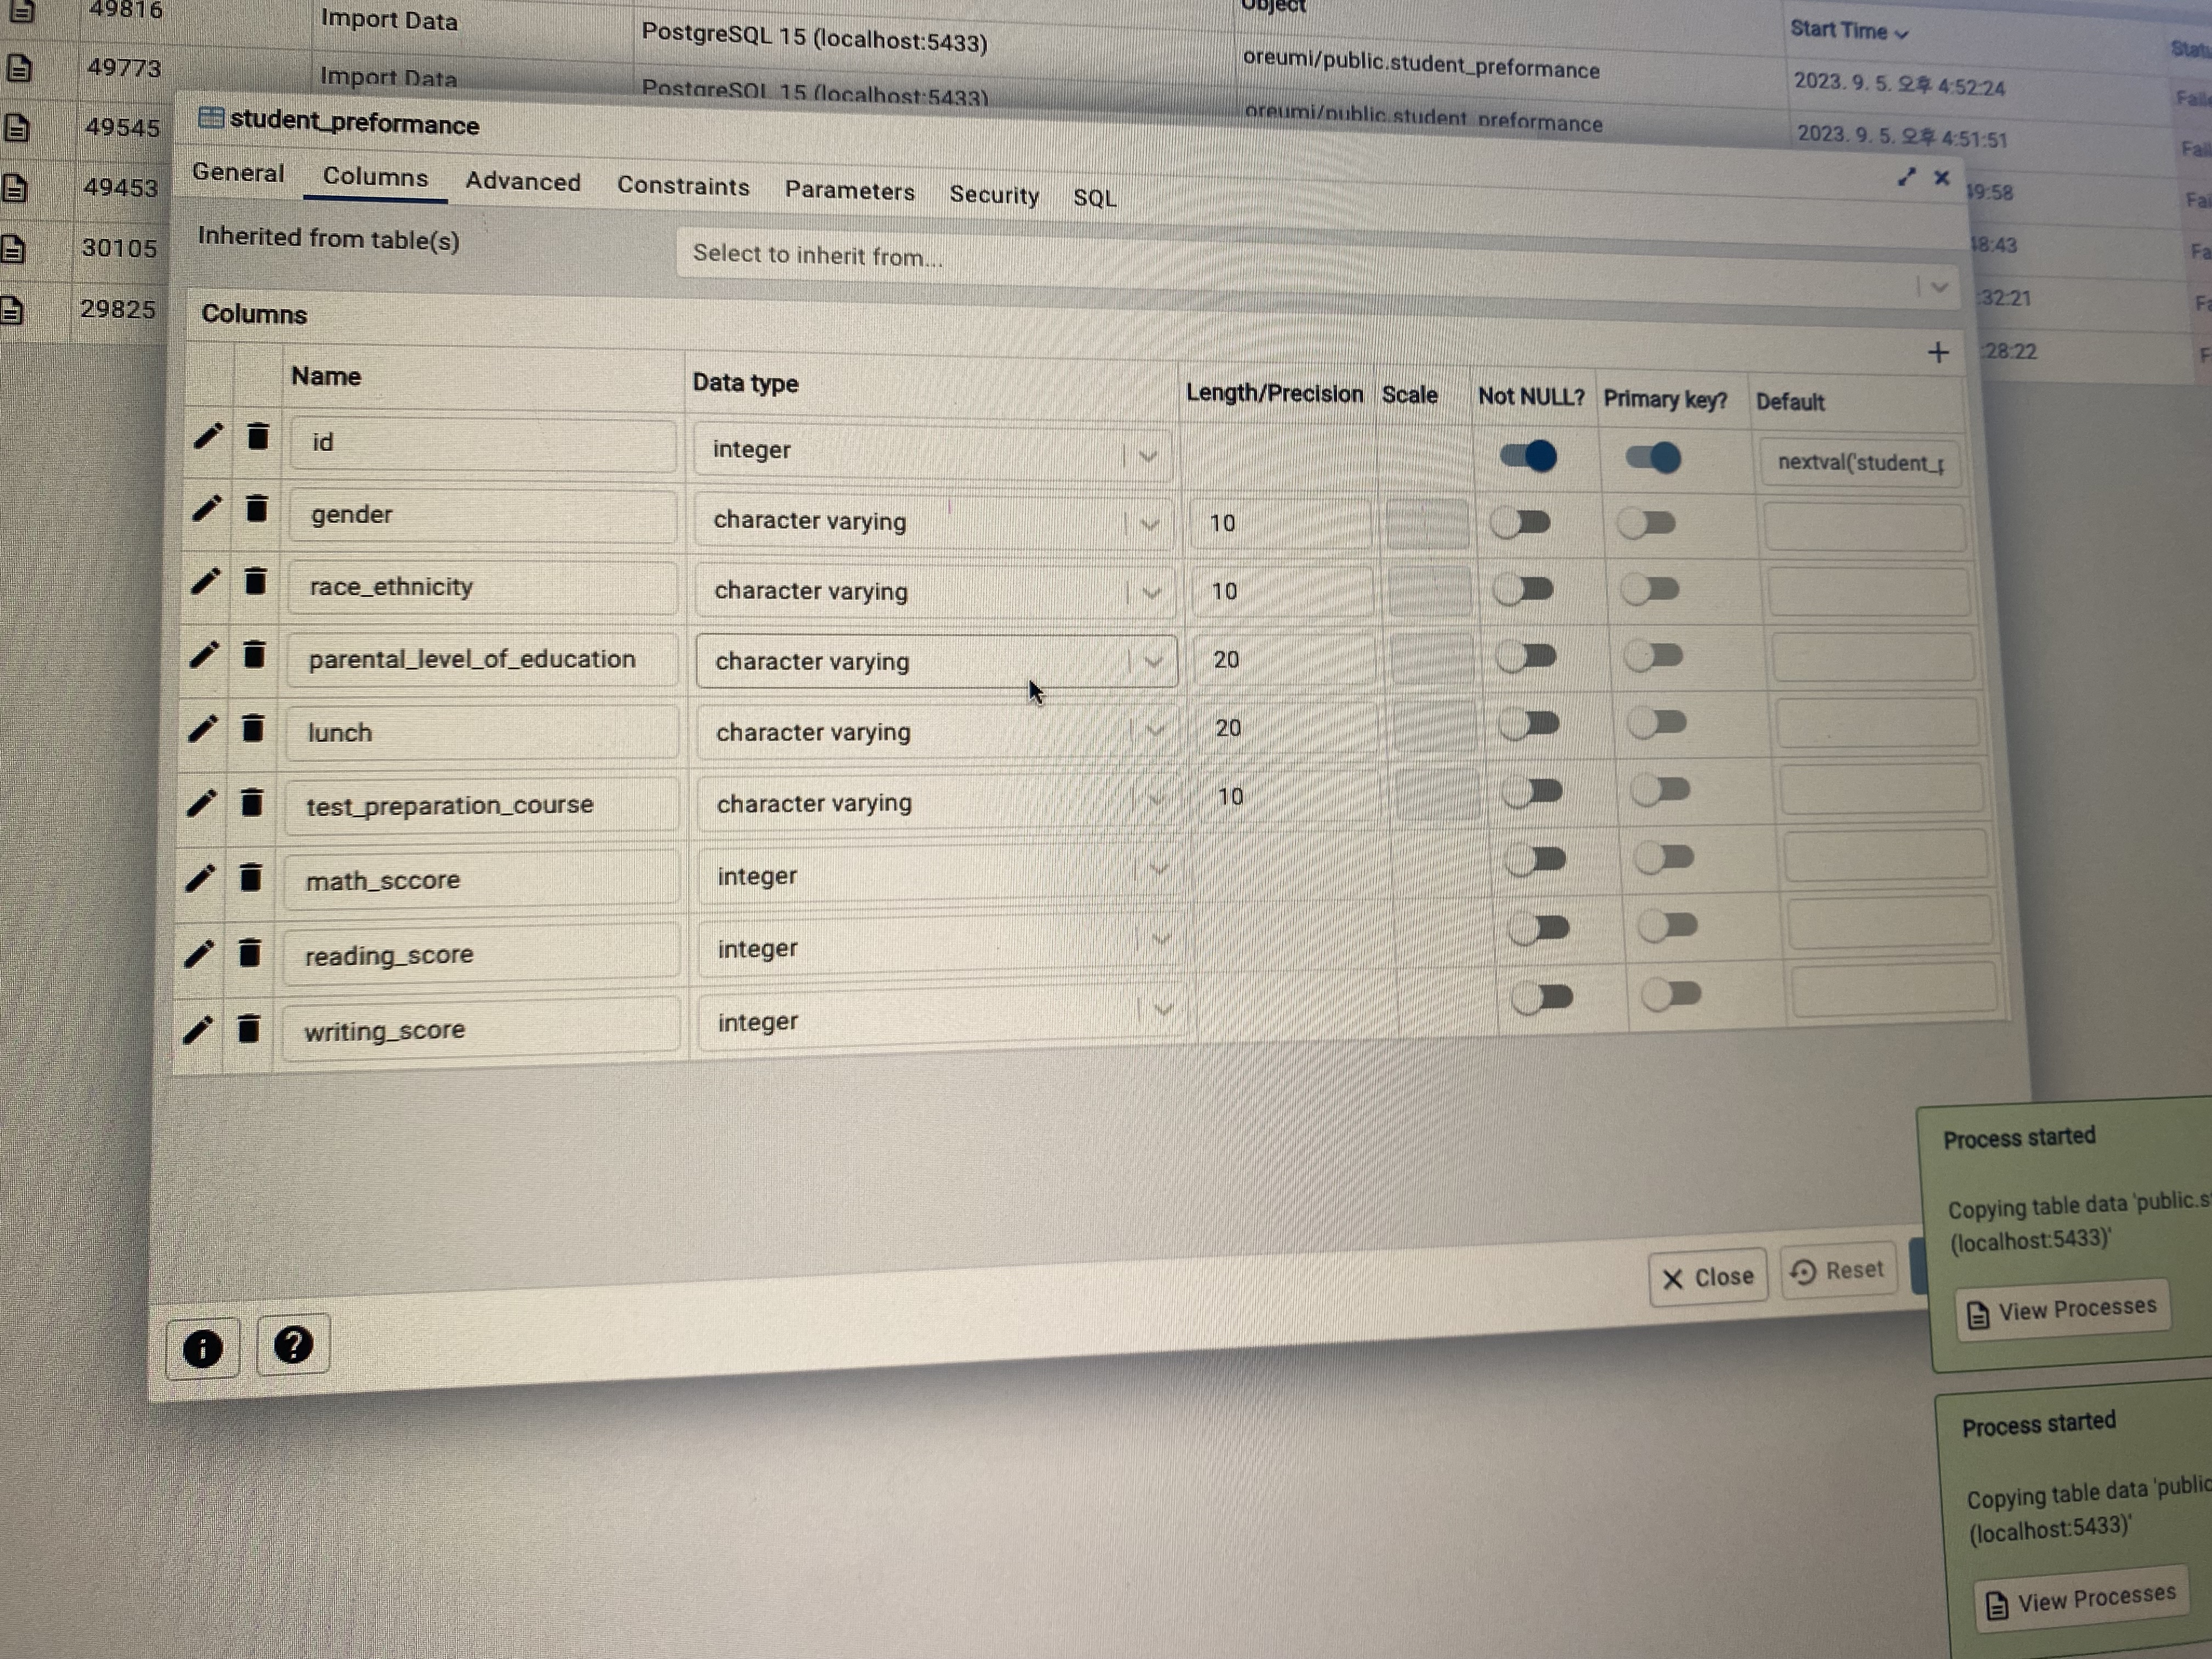The image size is (2212, 1659).
Task: Switch to the SQL tab
Action: point(1094,198)
